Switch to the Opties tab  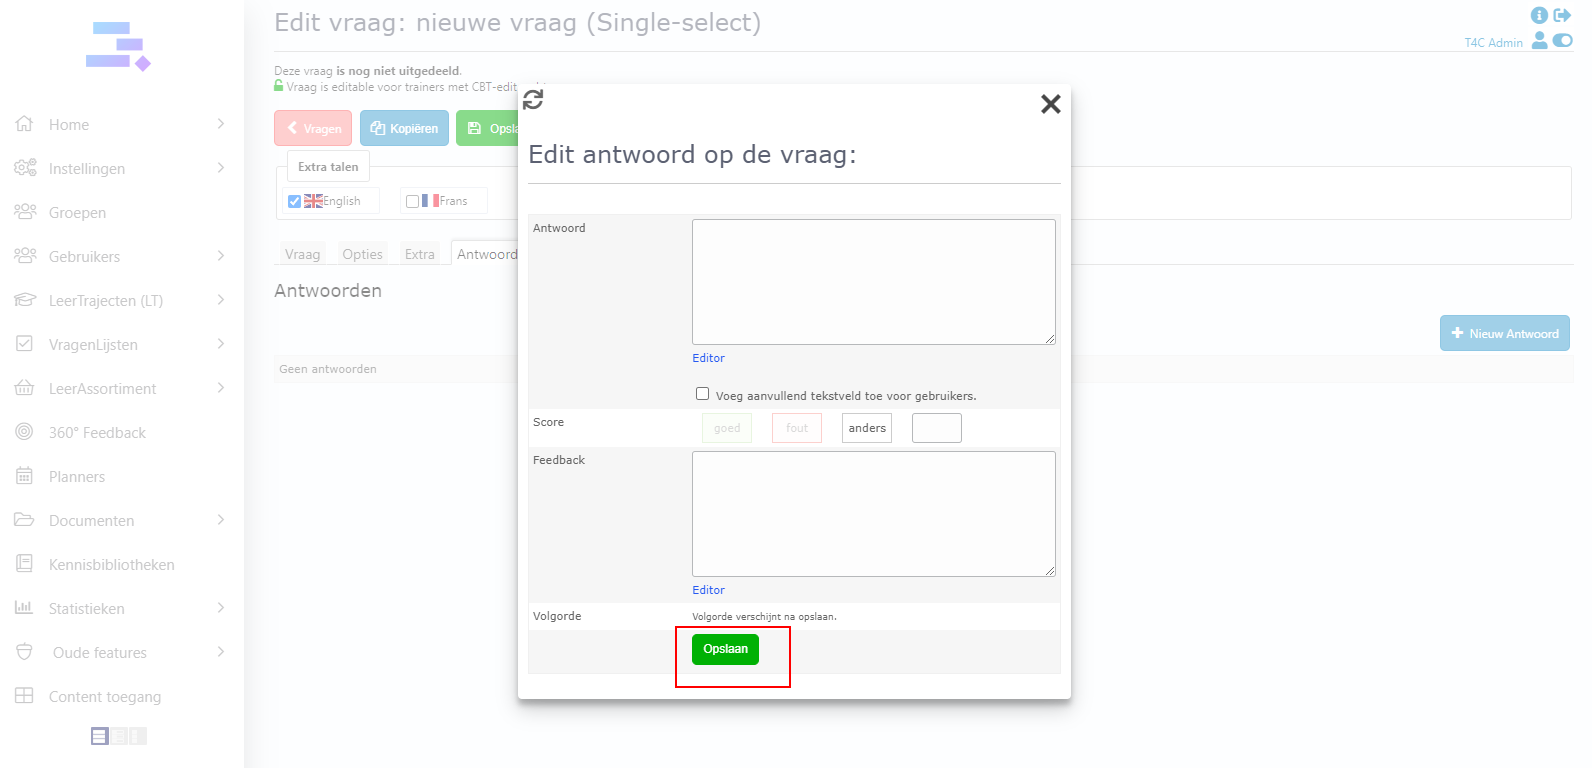pyautogui.click(x=362, y=254)
